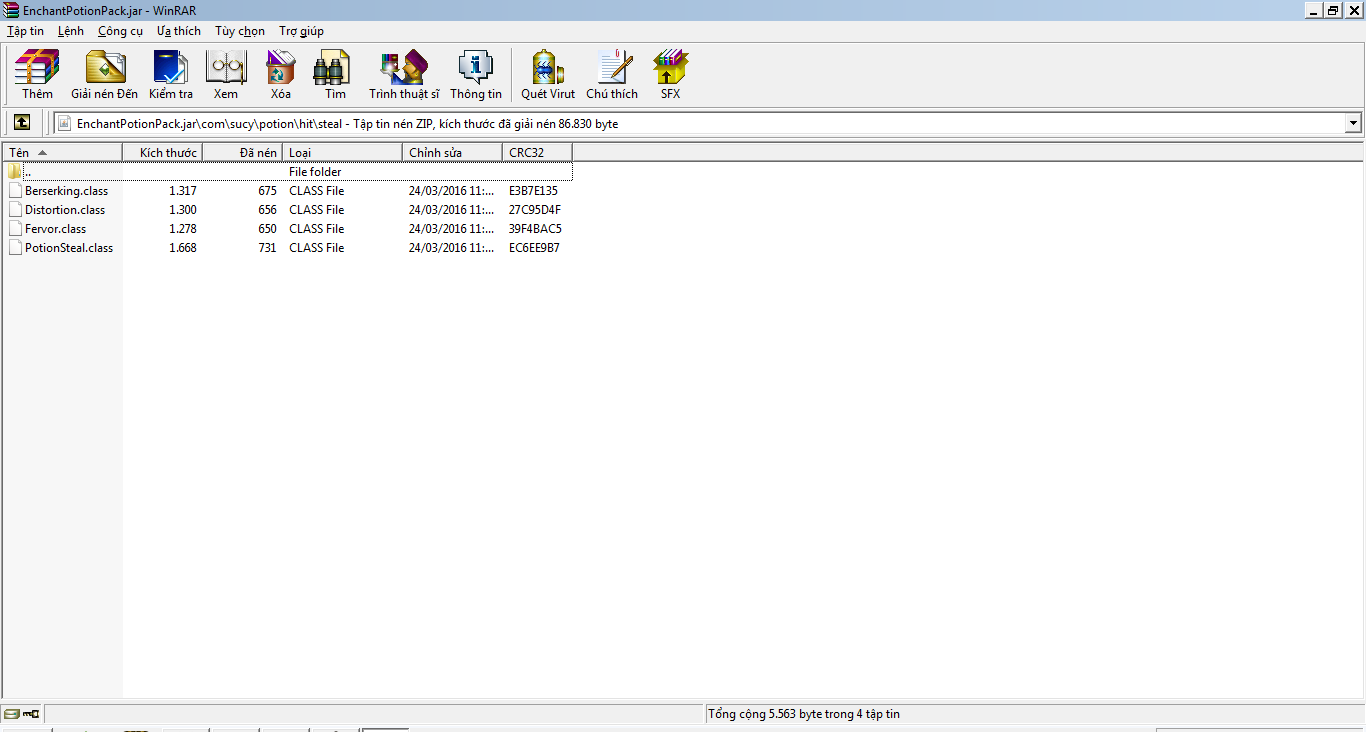This screenshot has height=732, width=1366.
Task: Open the Lệnh menu
Action: (71, 31)
